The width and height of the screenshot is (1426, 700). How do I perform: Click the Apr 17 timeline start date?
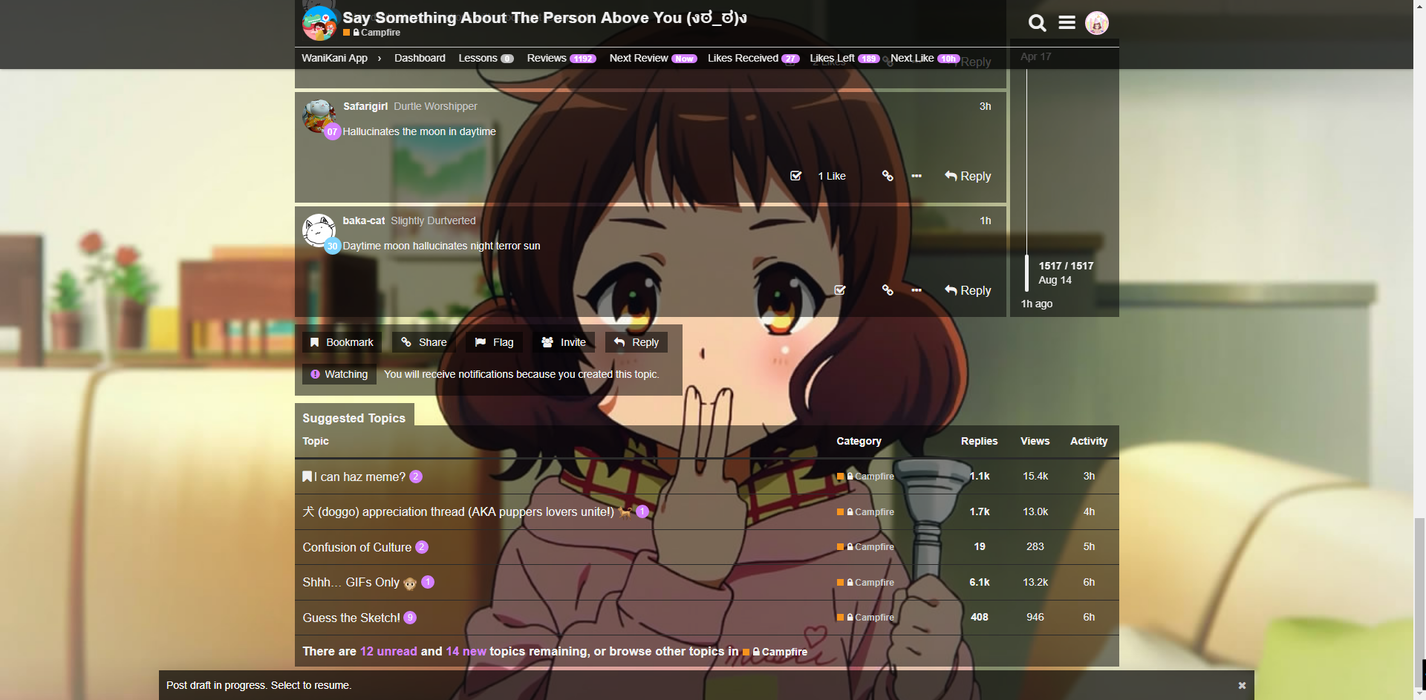pos(1036,57)
